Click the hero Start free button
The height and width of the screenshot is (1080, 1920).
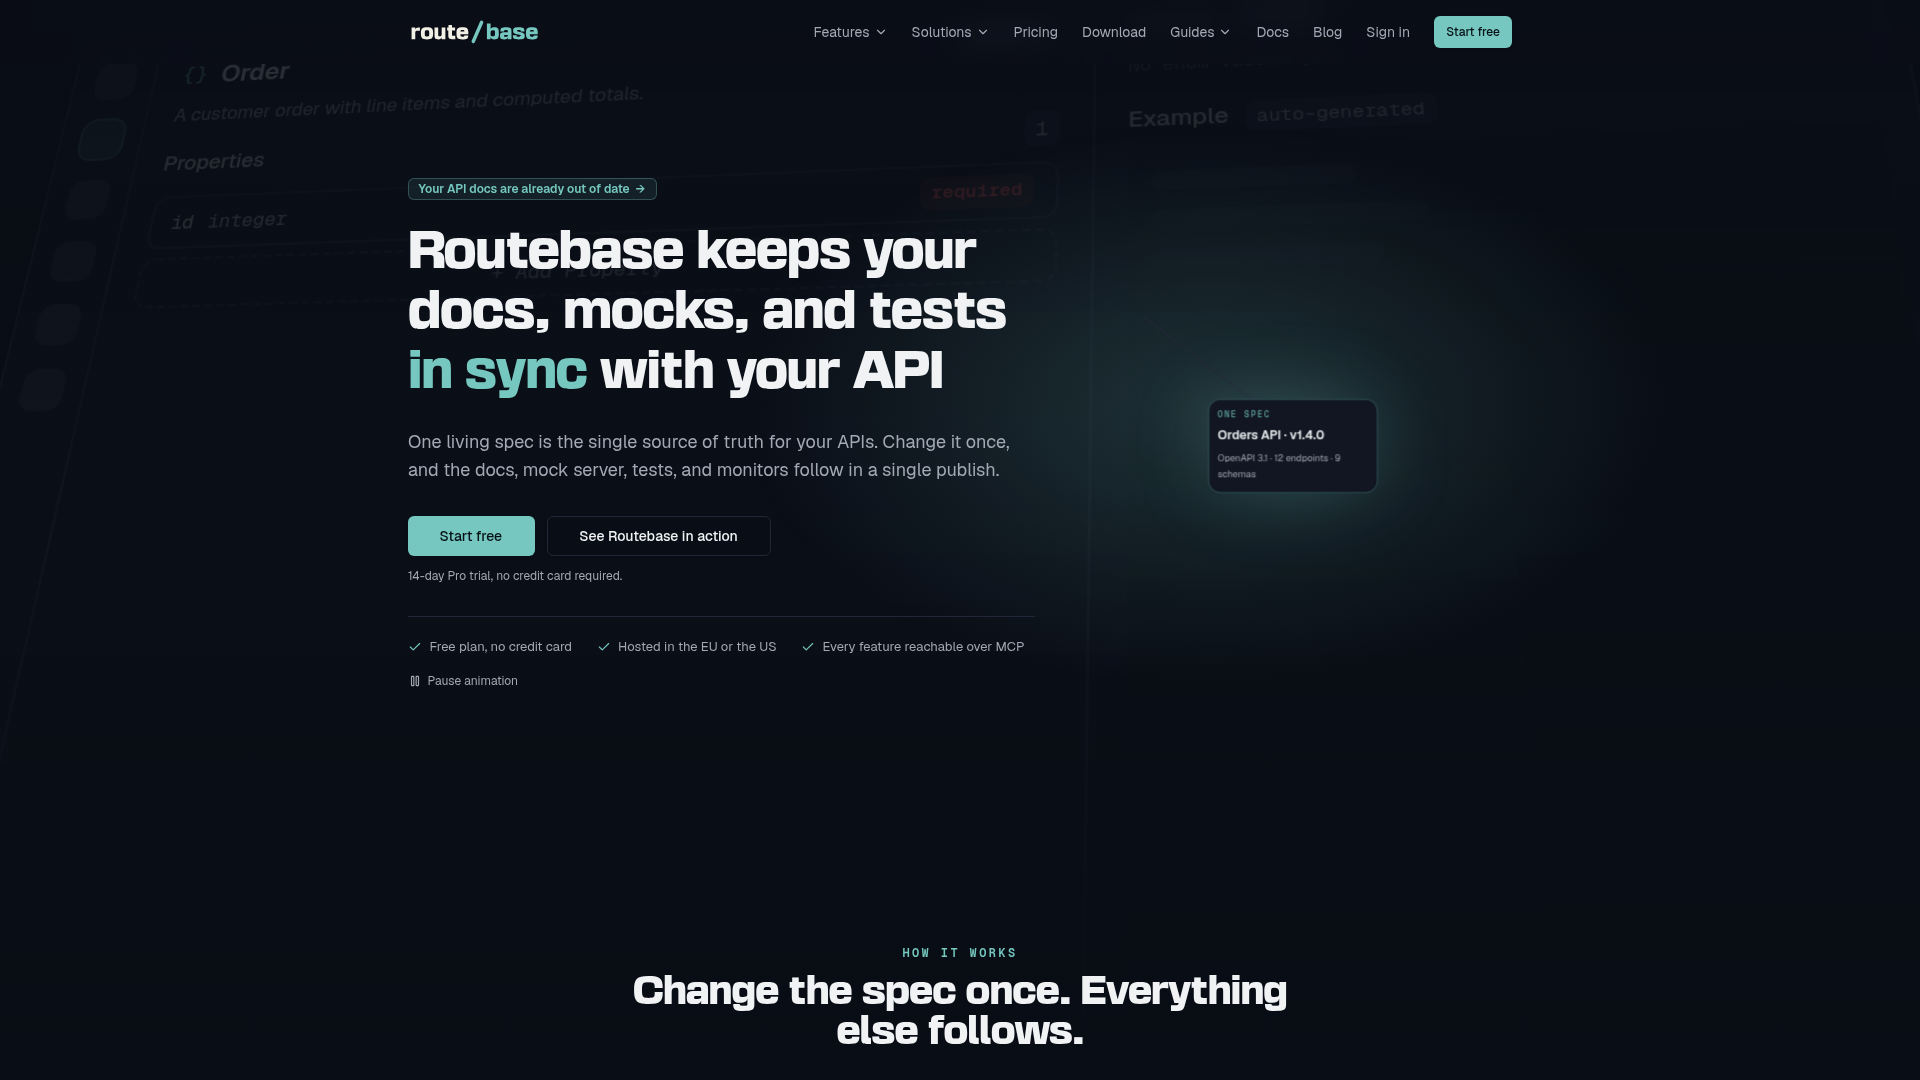coord(471,536)
